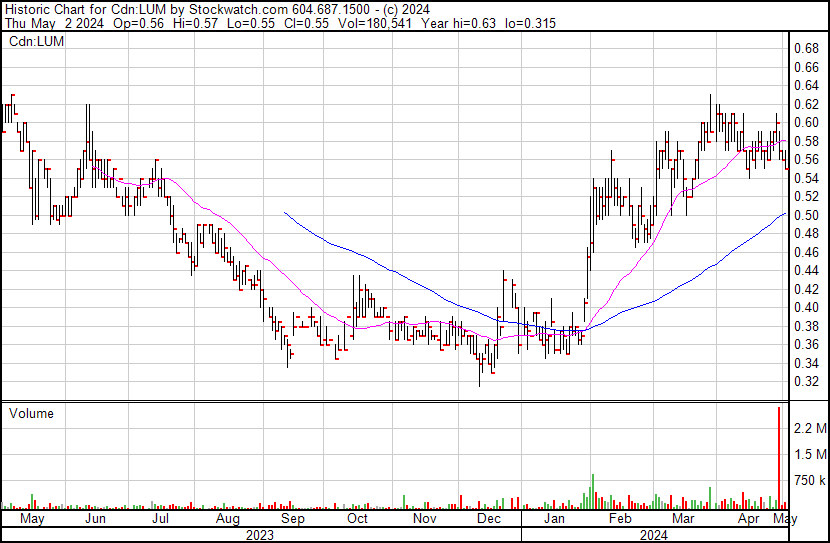Click the 'Mar' month label

[x=683, y=519]
